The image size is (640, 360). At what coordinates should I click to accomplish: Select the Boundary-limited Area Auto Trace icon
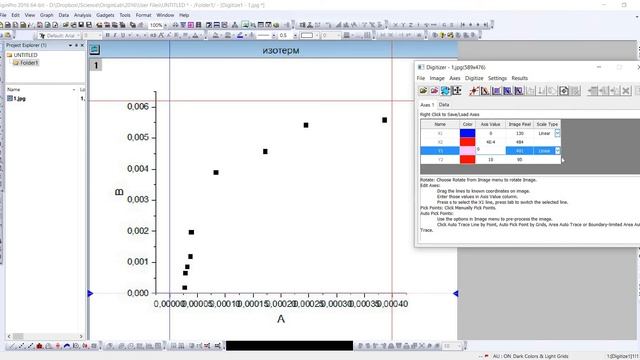(x=518, y=91)
